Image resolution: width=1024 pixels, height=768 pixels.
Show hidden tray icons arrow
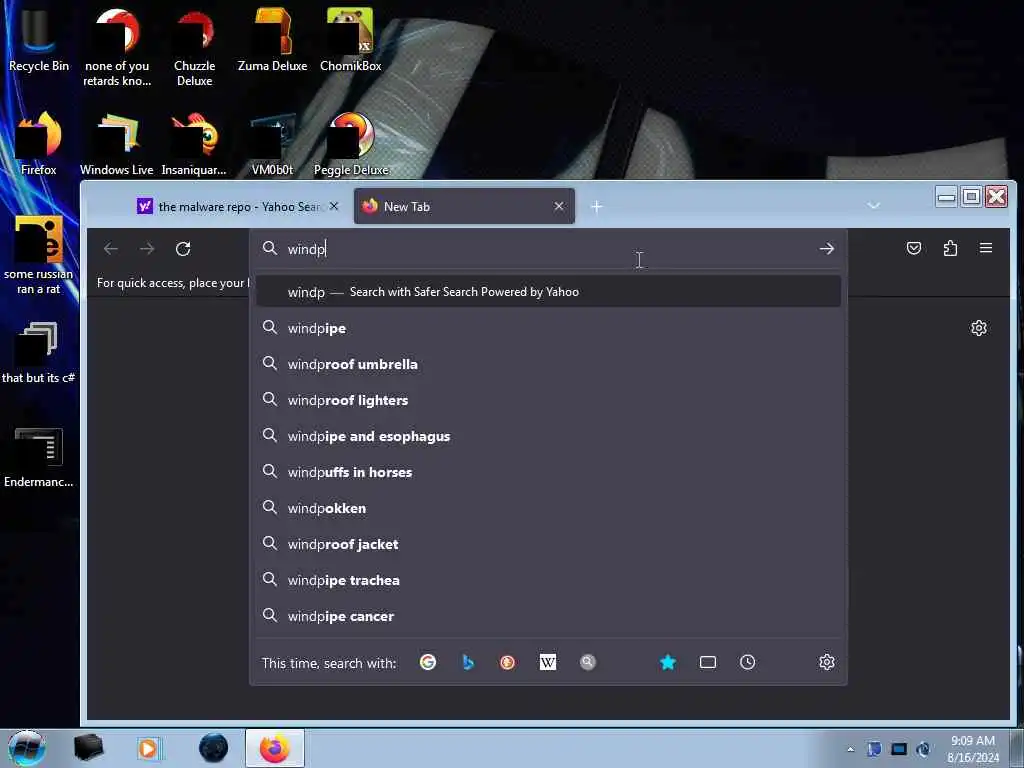[x=850, y=749]
